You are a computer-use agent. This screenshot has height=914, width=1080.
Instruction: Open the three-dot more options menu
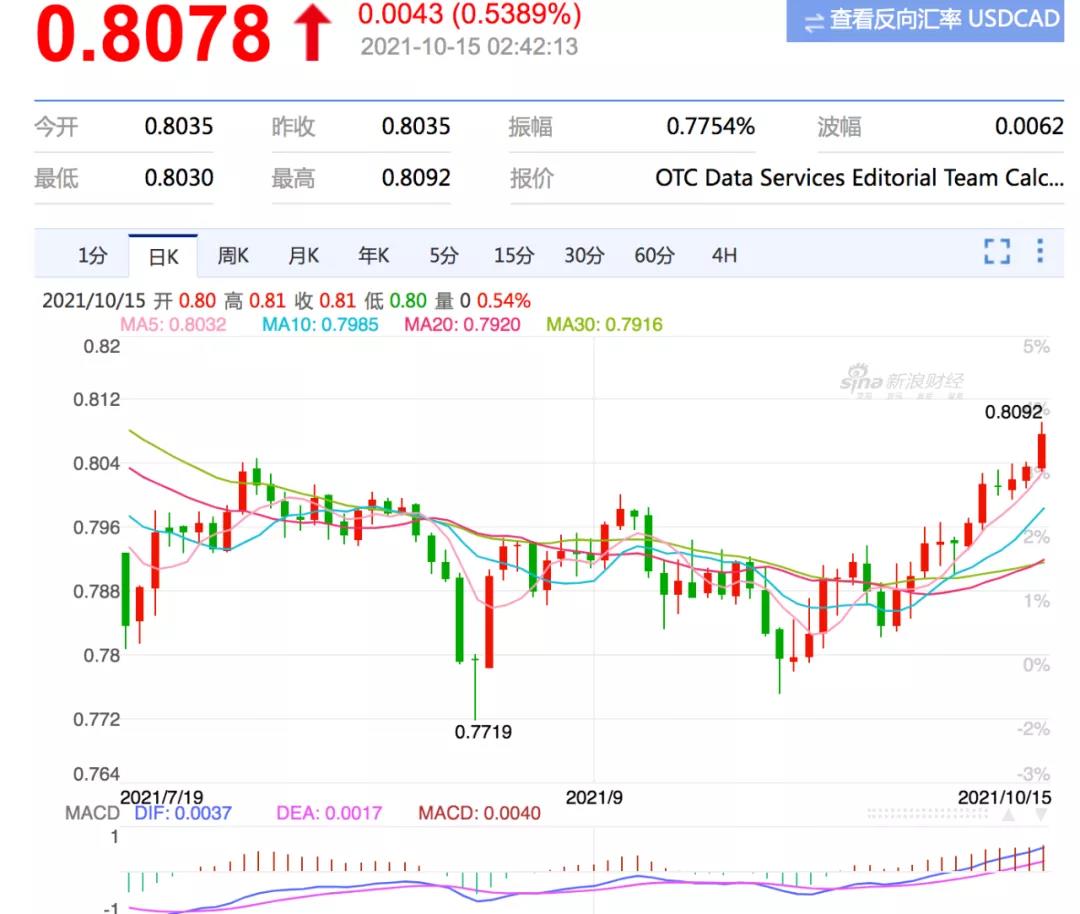(x=1040, y=251)
